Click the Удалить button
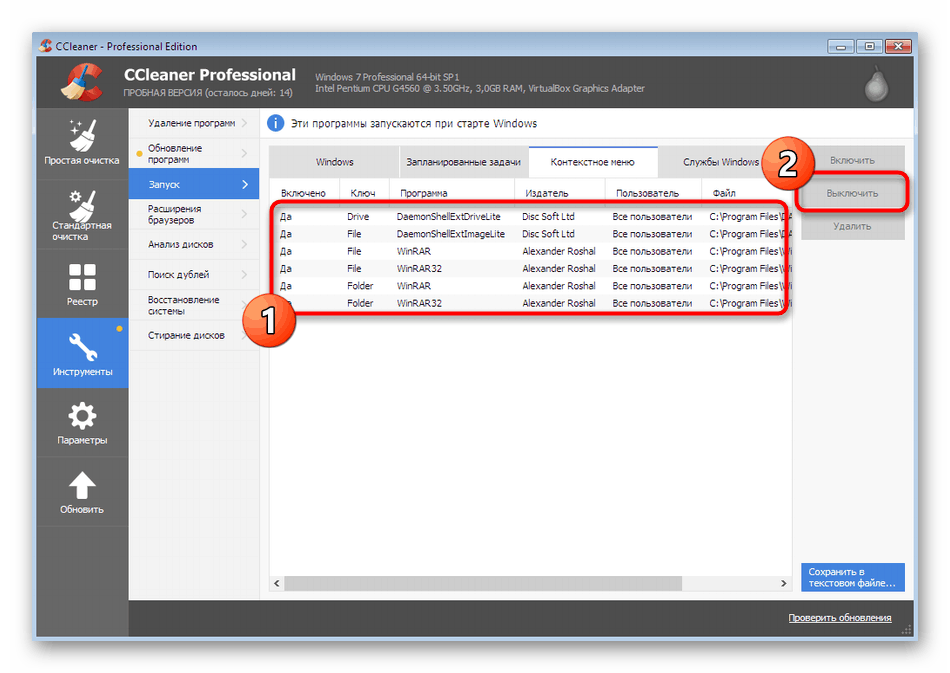The image size is (950, 673). point(852,226)
